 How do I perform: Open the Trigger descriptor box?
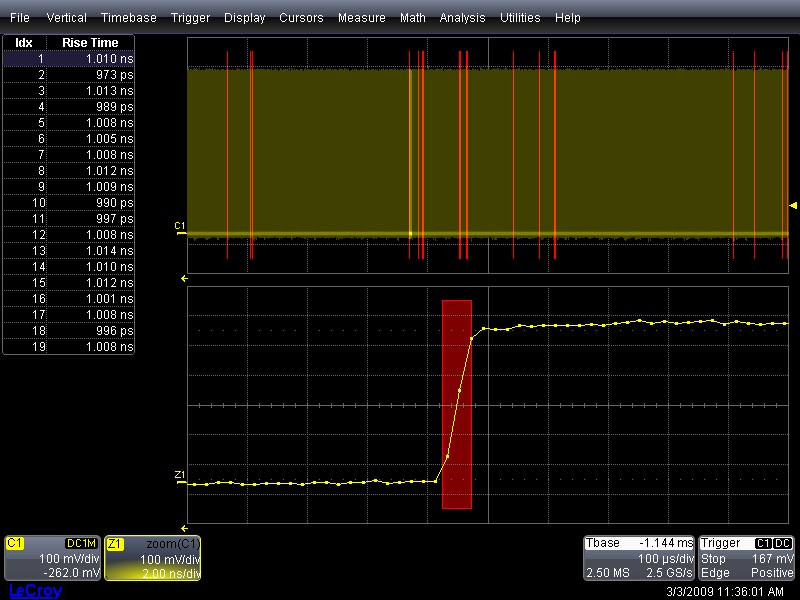(746, 558)
